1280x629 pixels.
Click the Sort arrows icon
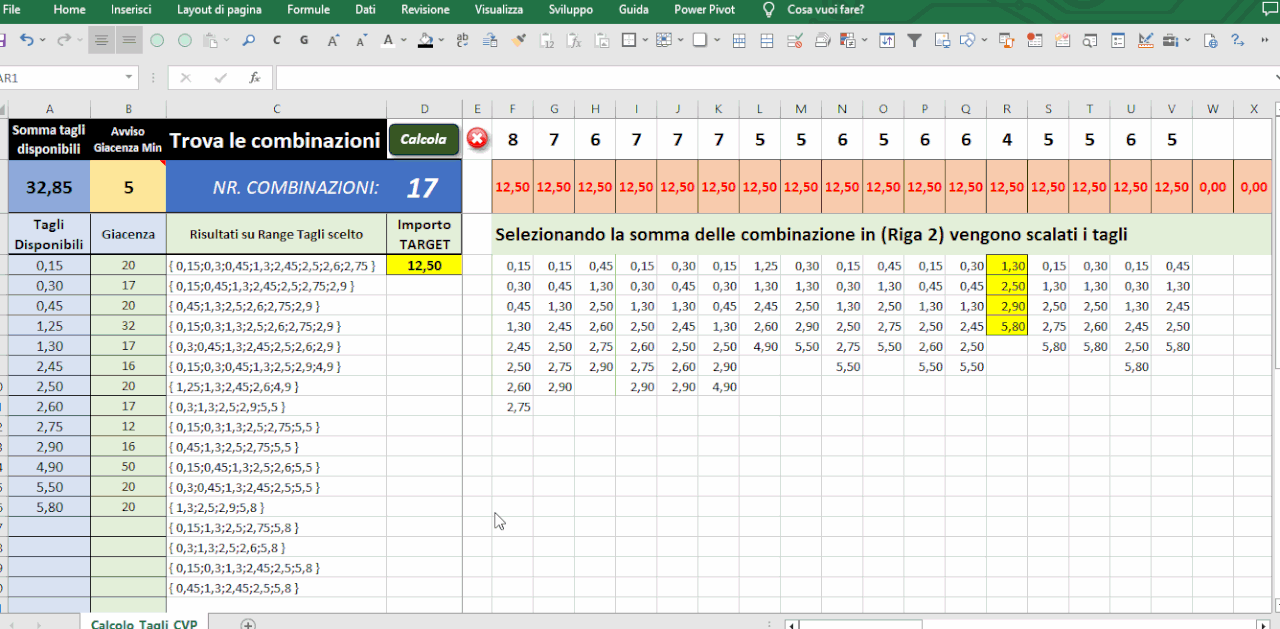(x=887, y=40)
